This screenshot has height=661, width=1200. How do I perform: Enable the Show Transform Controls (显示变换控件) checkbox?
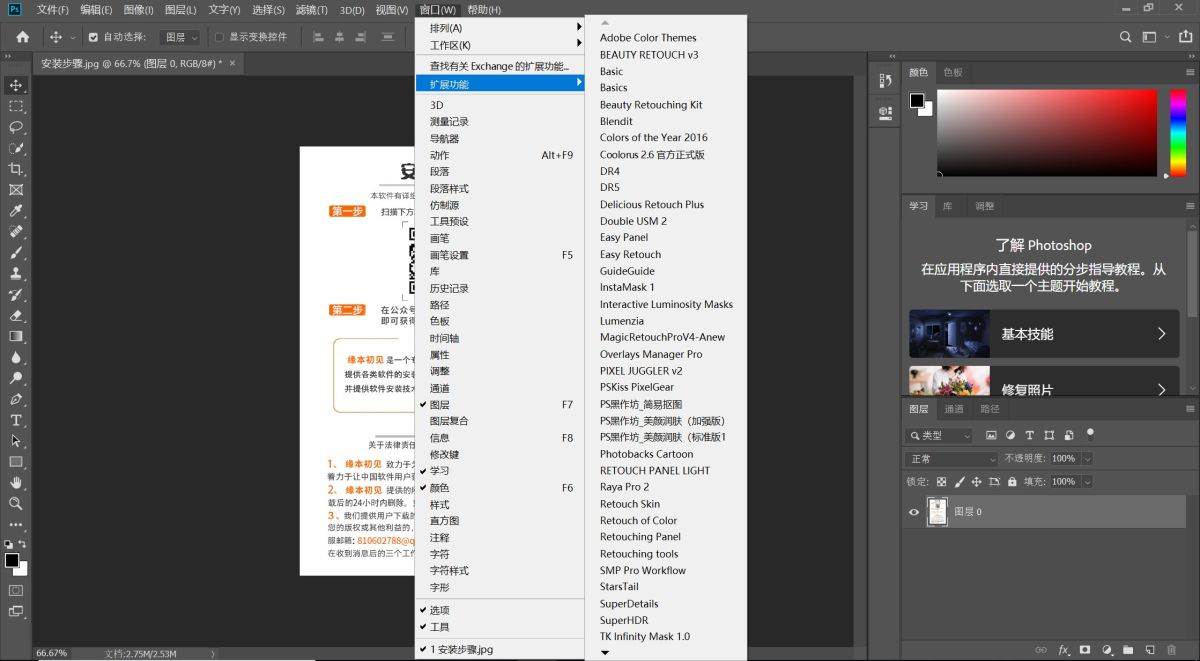point(220,37)
